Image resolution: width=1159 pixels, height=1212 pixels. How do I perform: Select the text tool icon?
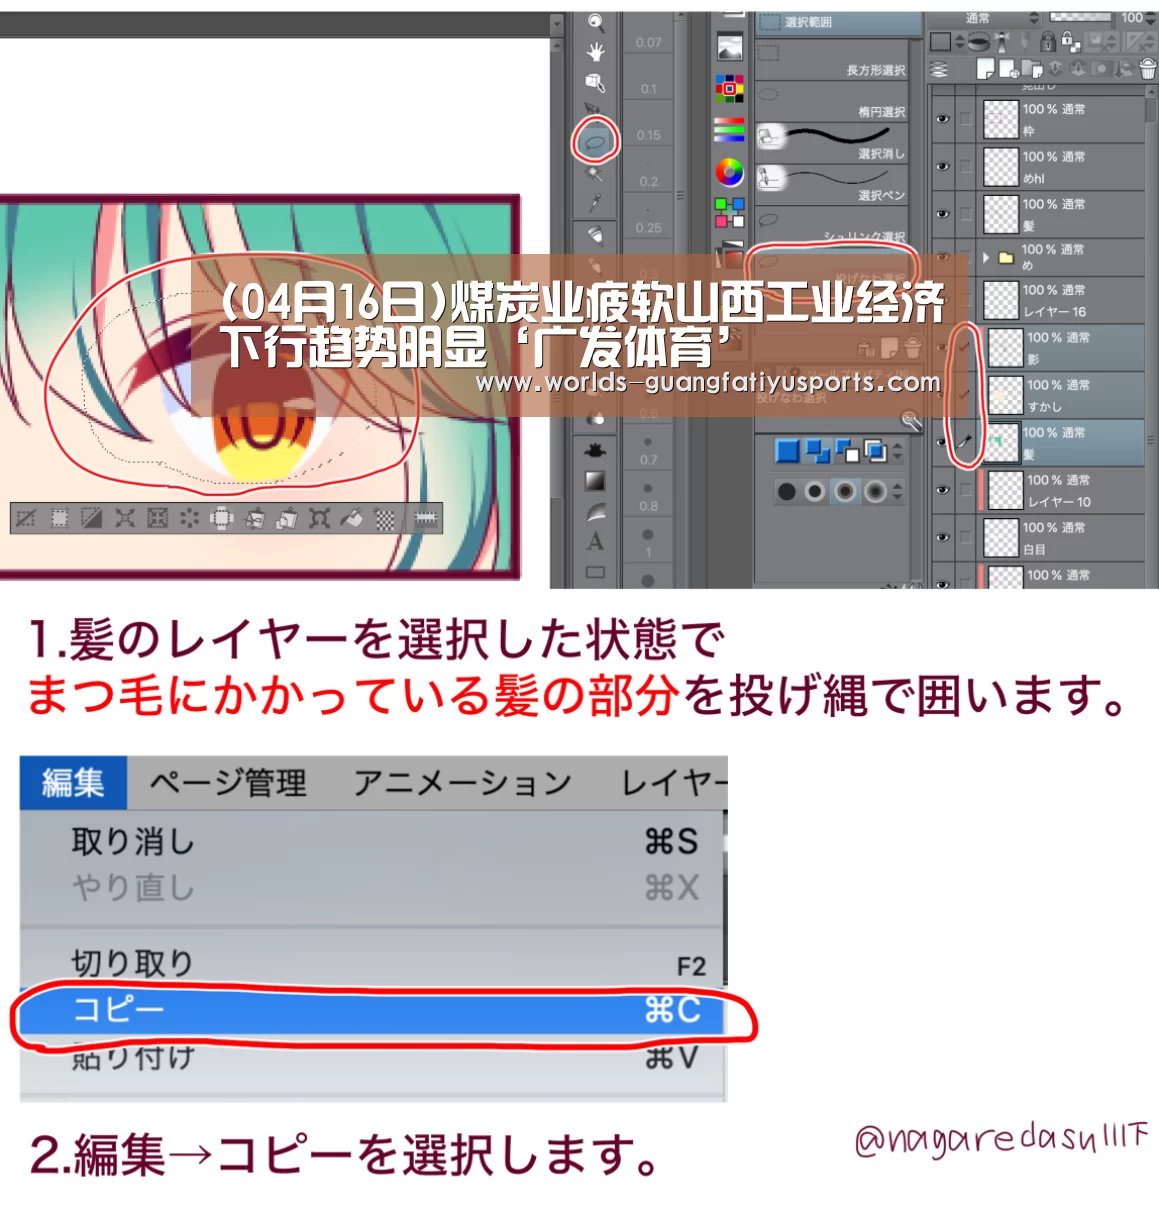(x=595, y=542)
